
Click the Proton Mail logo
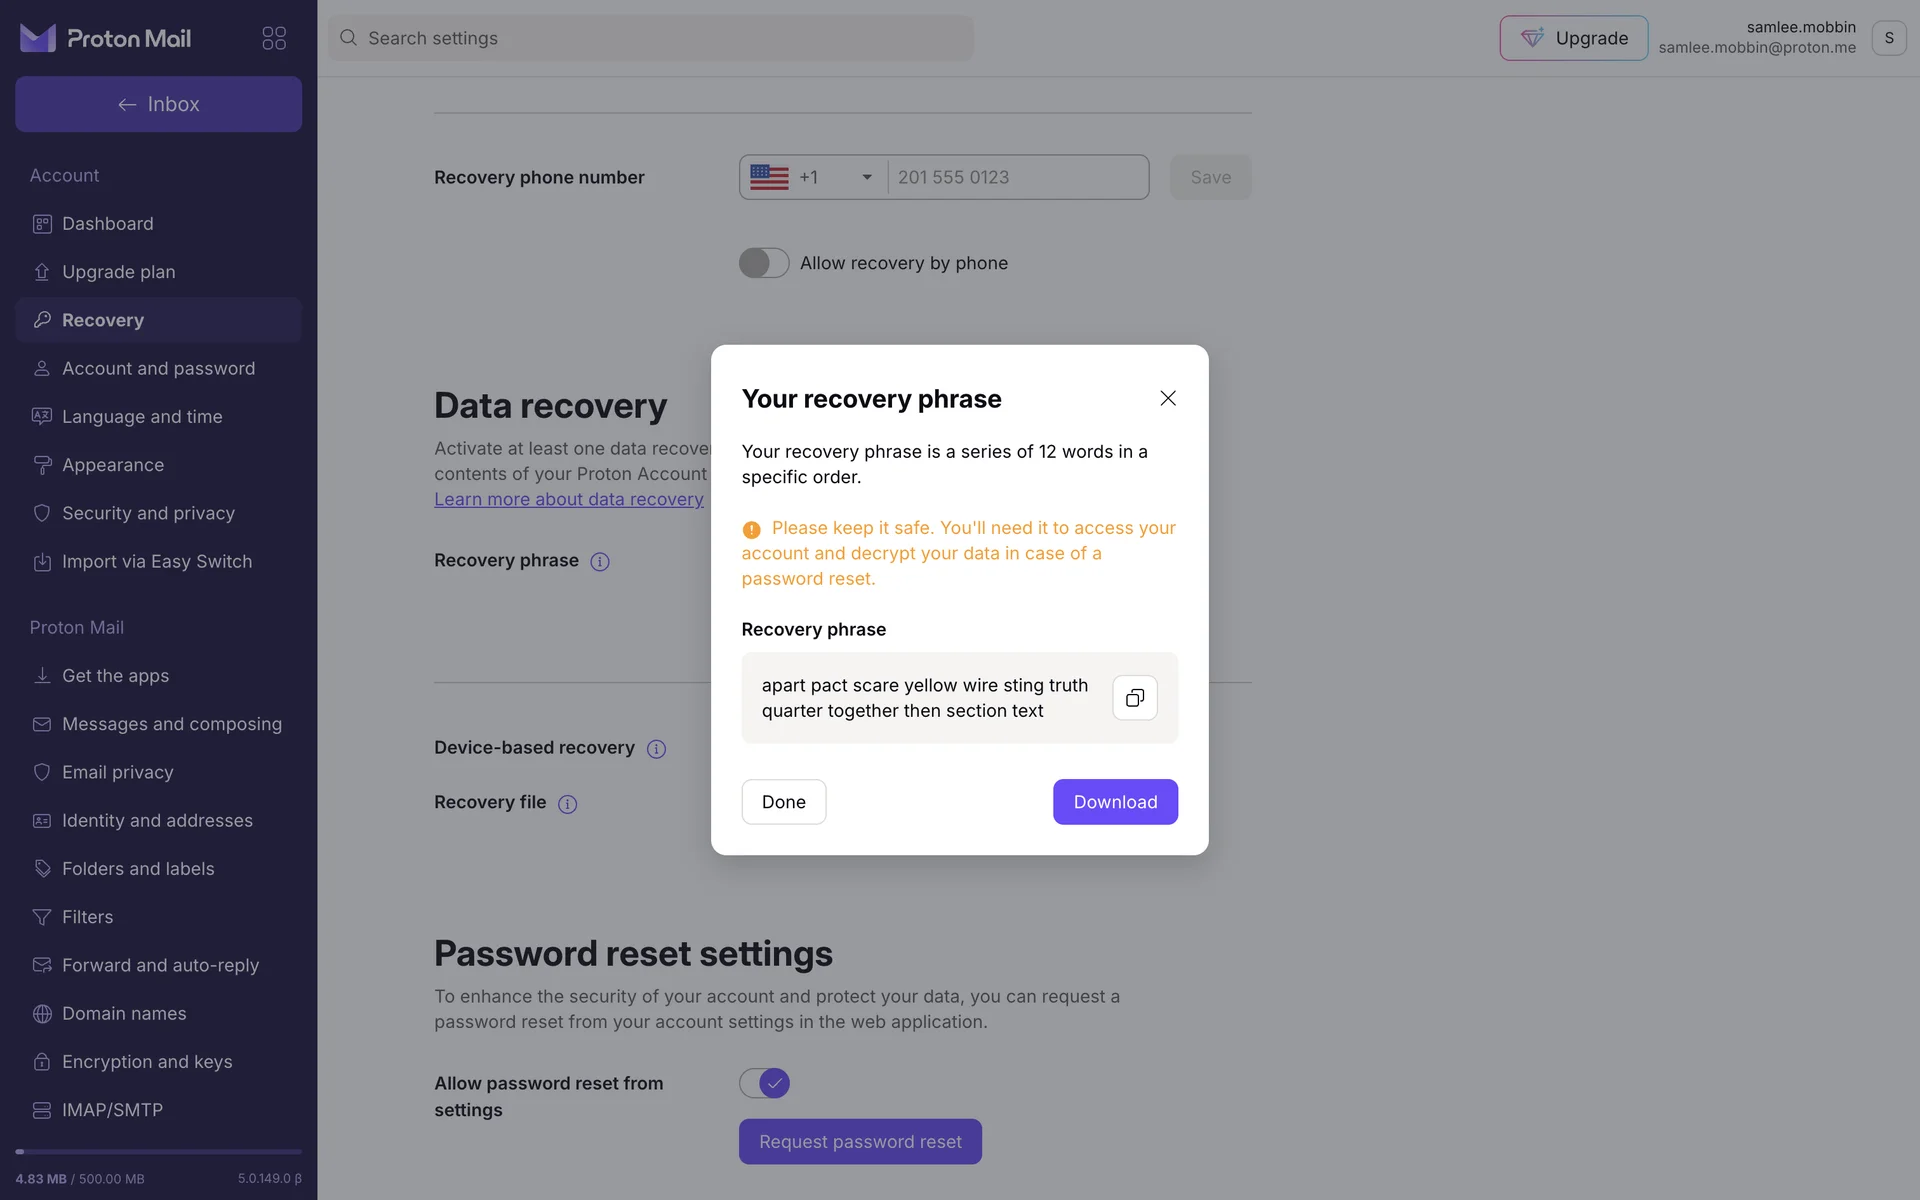coord(106,38)
